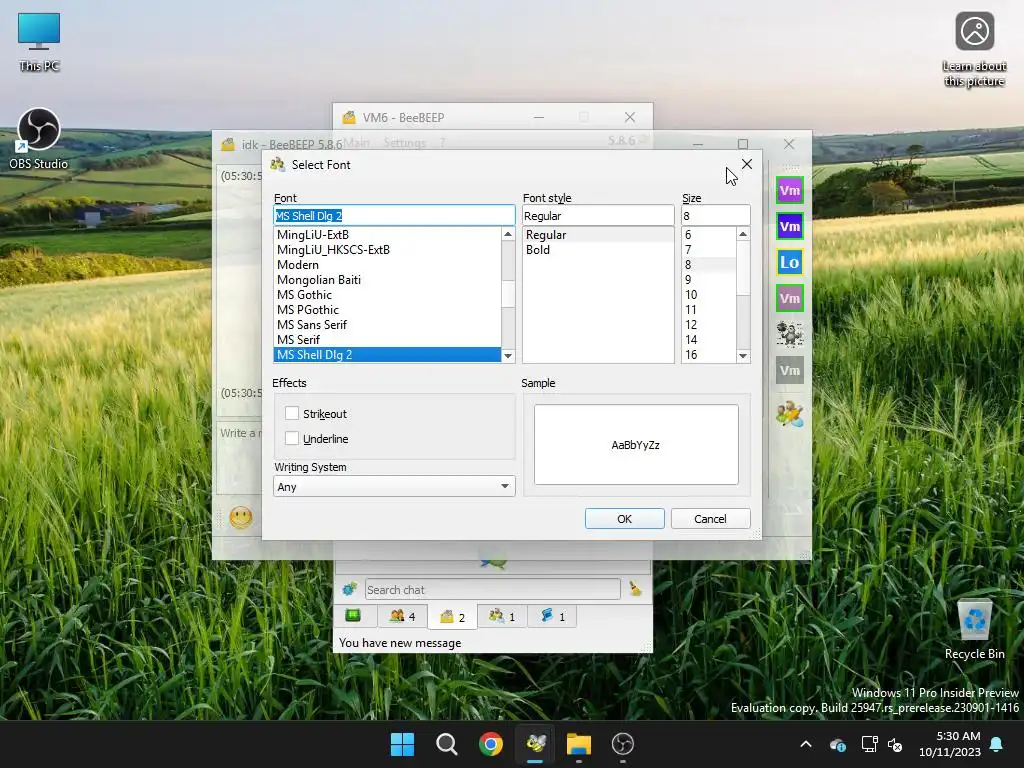Click the Font style input field

(x=598, y=216)
